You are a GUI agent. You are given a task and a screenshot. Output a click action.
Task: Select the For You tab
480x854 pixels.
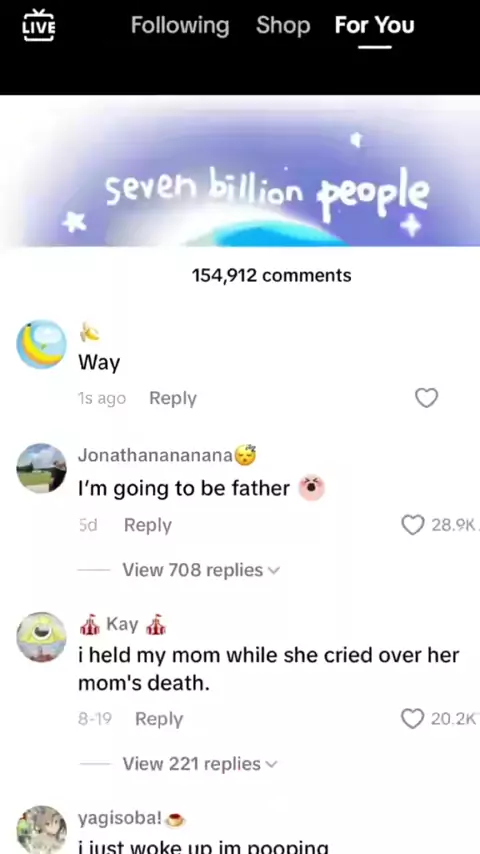(374, 25)
